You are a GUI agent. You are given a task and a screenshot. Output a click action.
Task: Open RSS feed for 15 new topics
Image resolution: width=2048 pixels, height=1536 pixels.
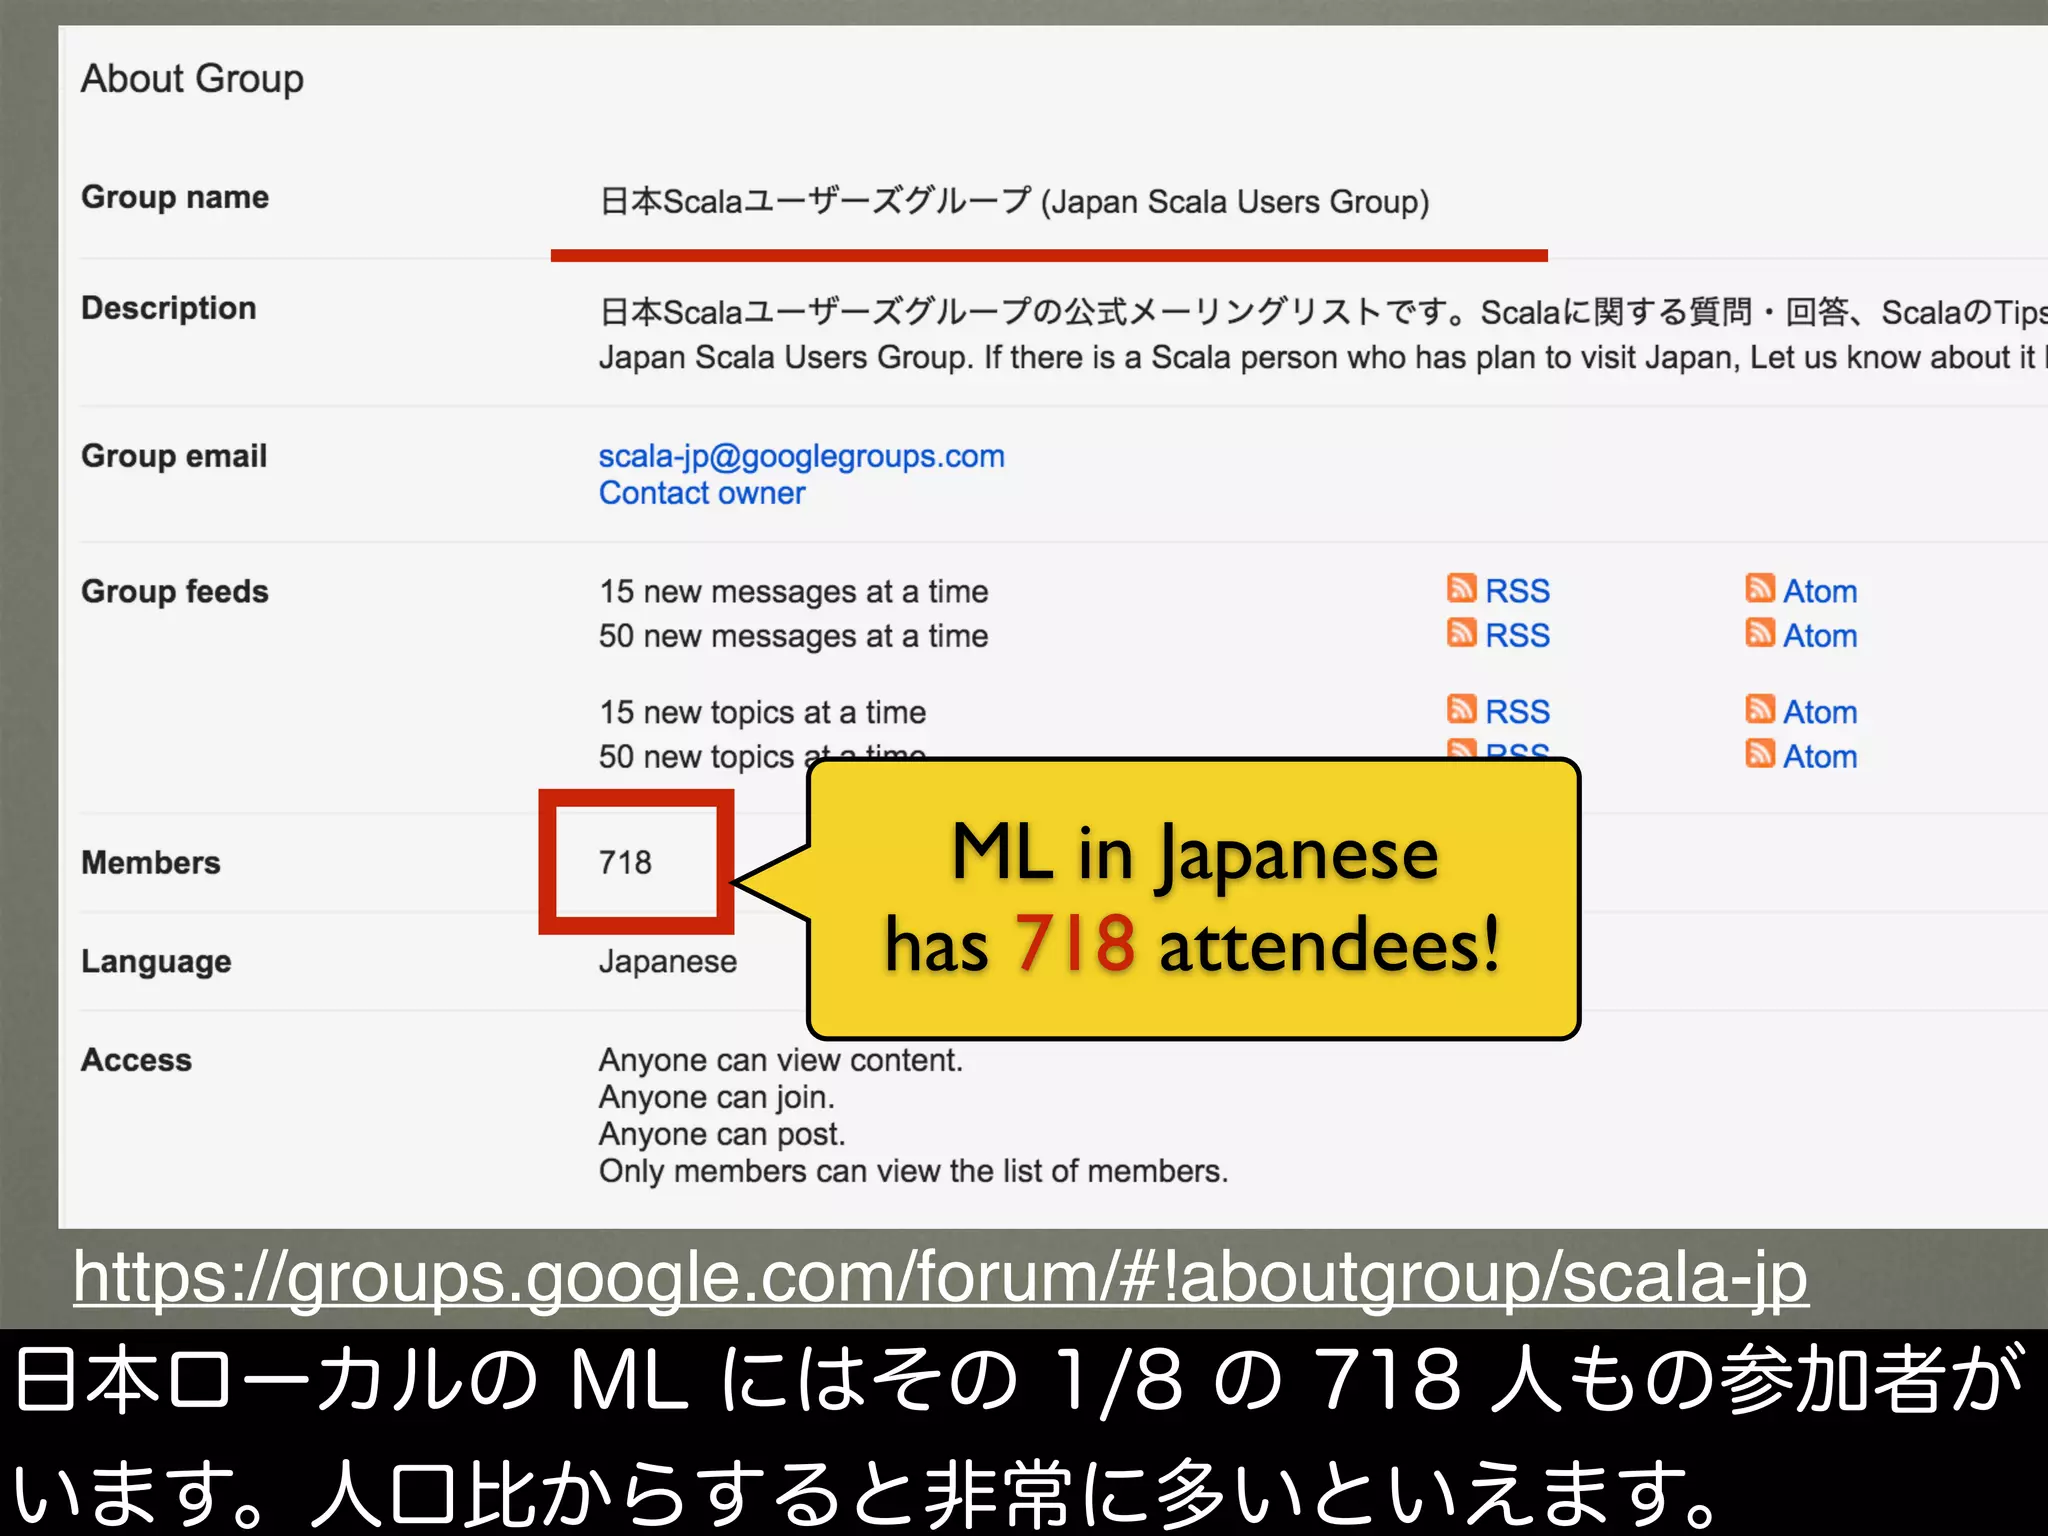click(x=1517, y=711)
